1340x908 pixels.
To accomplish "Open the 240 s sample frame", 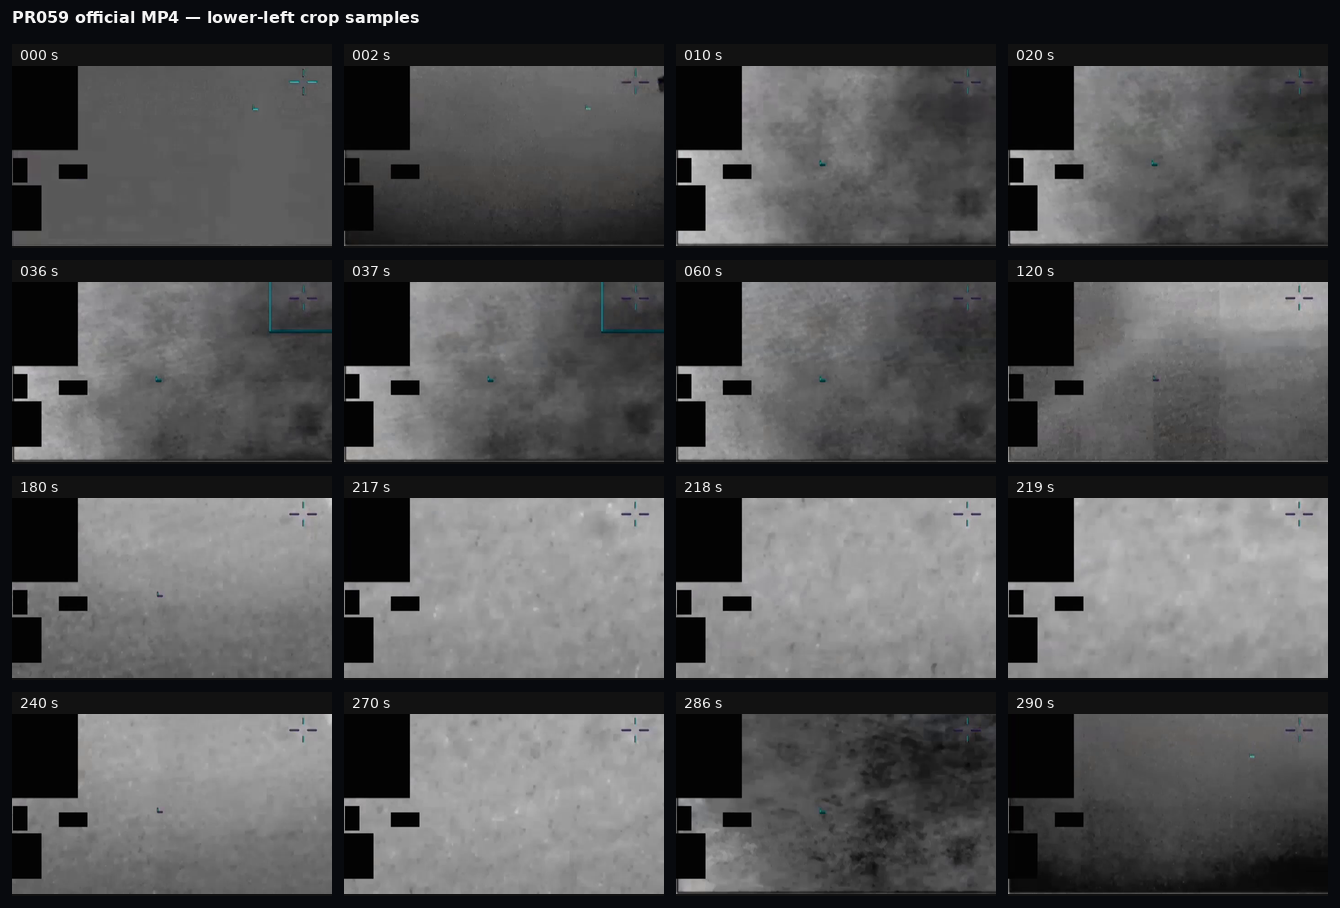I will 172,804.
